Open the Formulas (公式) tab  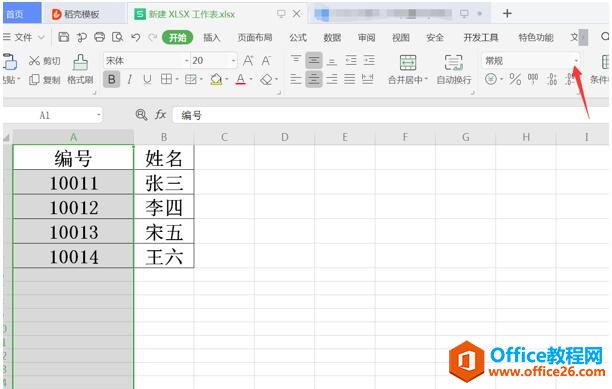[298, 37]
